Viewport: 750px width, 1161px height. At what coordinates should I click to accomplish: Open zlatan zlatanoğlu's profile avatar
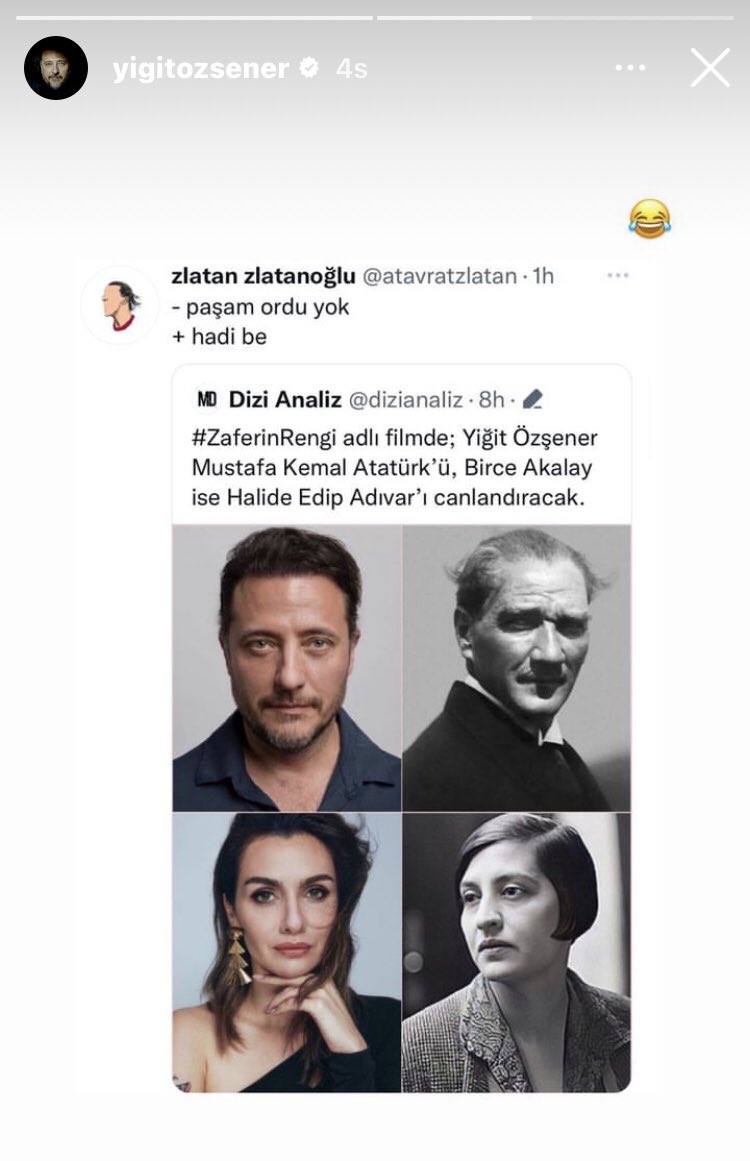119,305
